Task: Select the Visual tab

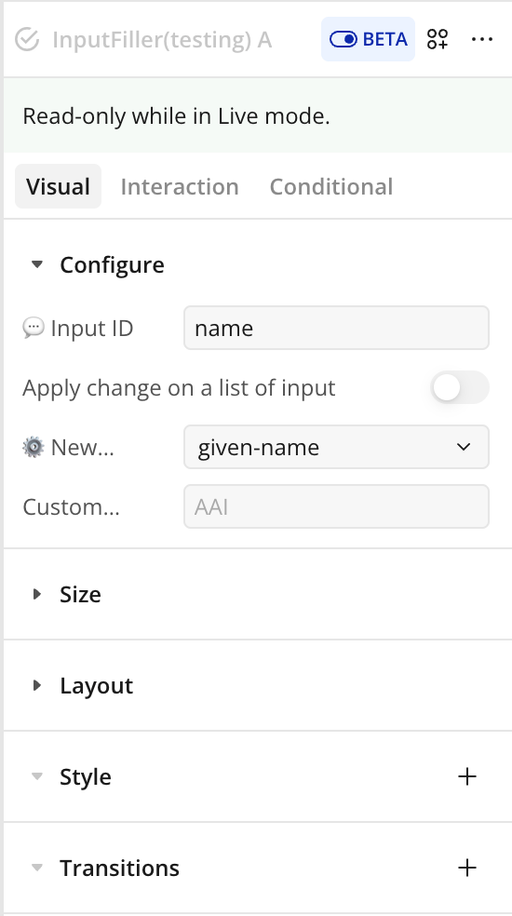Action: click(58, 187)
